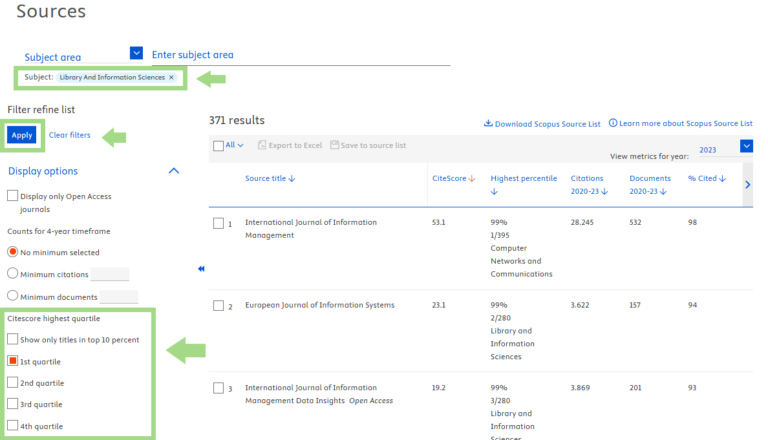
Task: Remove the Library And Information Sciences subject tag
Action: [171, 77]
